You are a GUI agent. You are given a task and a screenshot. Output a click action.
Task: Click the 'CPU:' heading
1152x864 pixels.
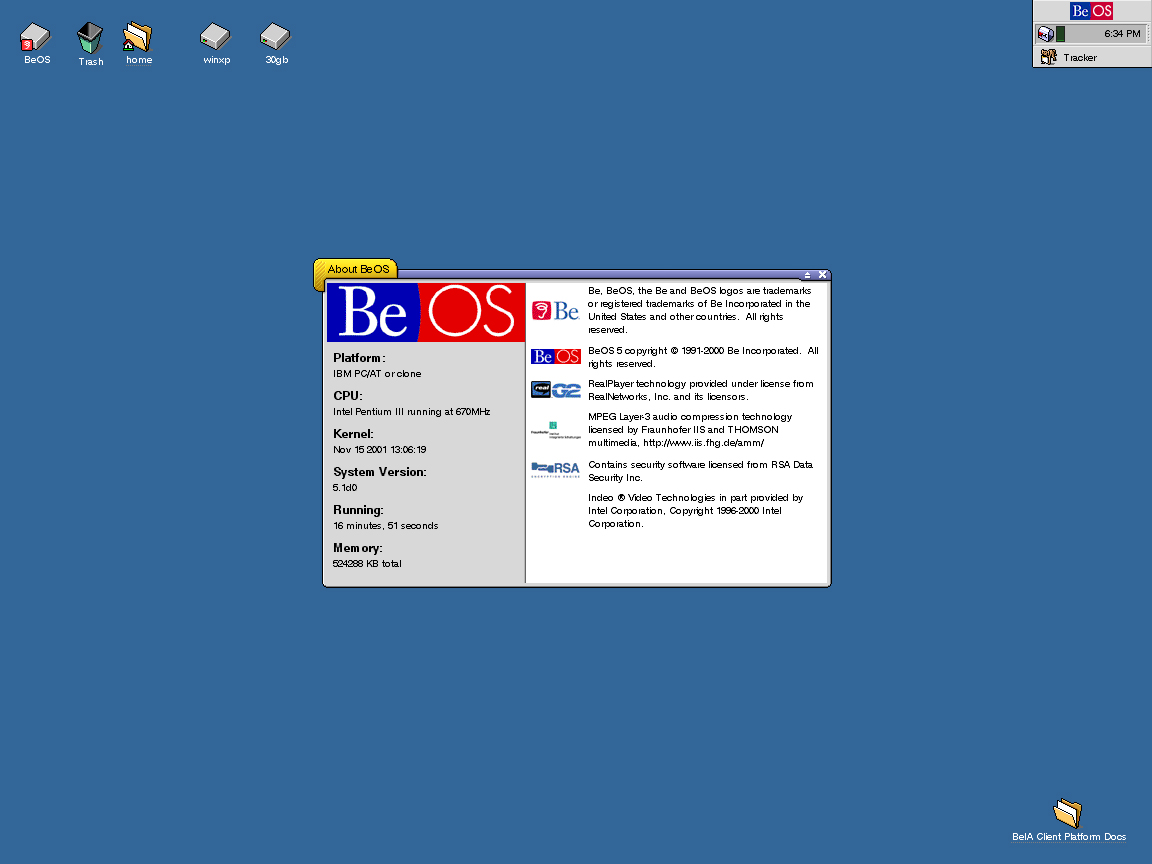[x=348, y=396]
